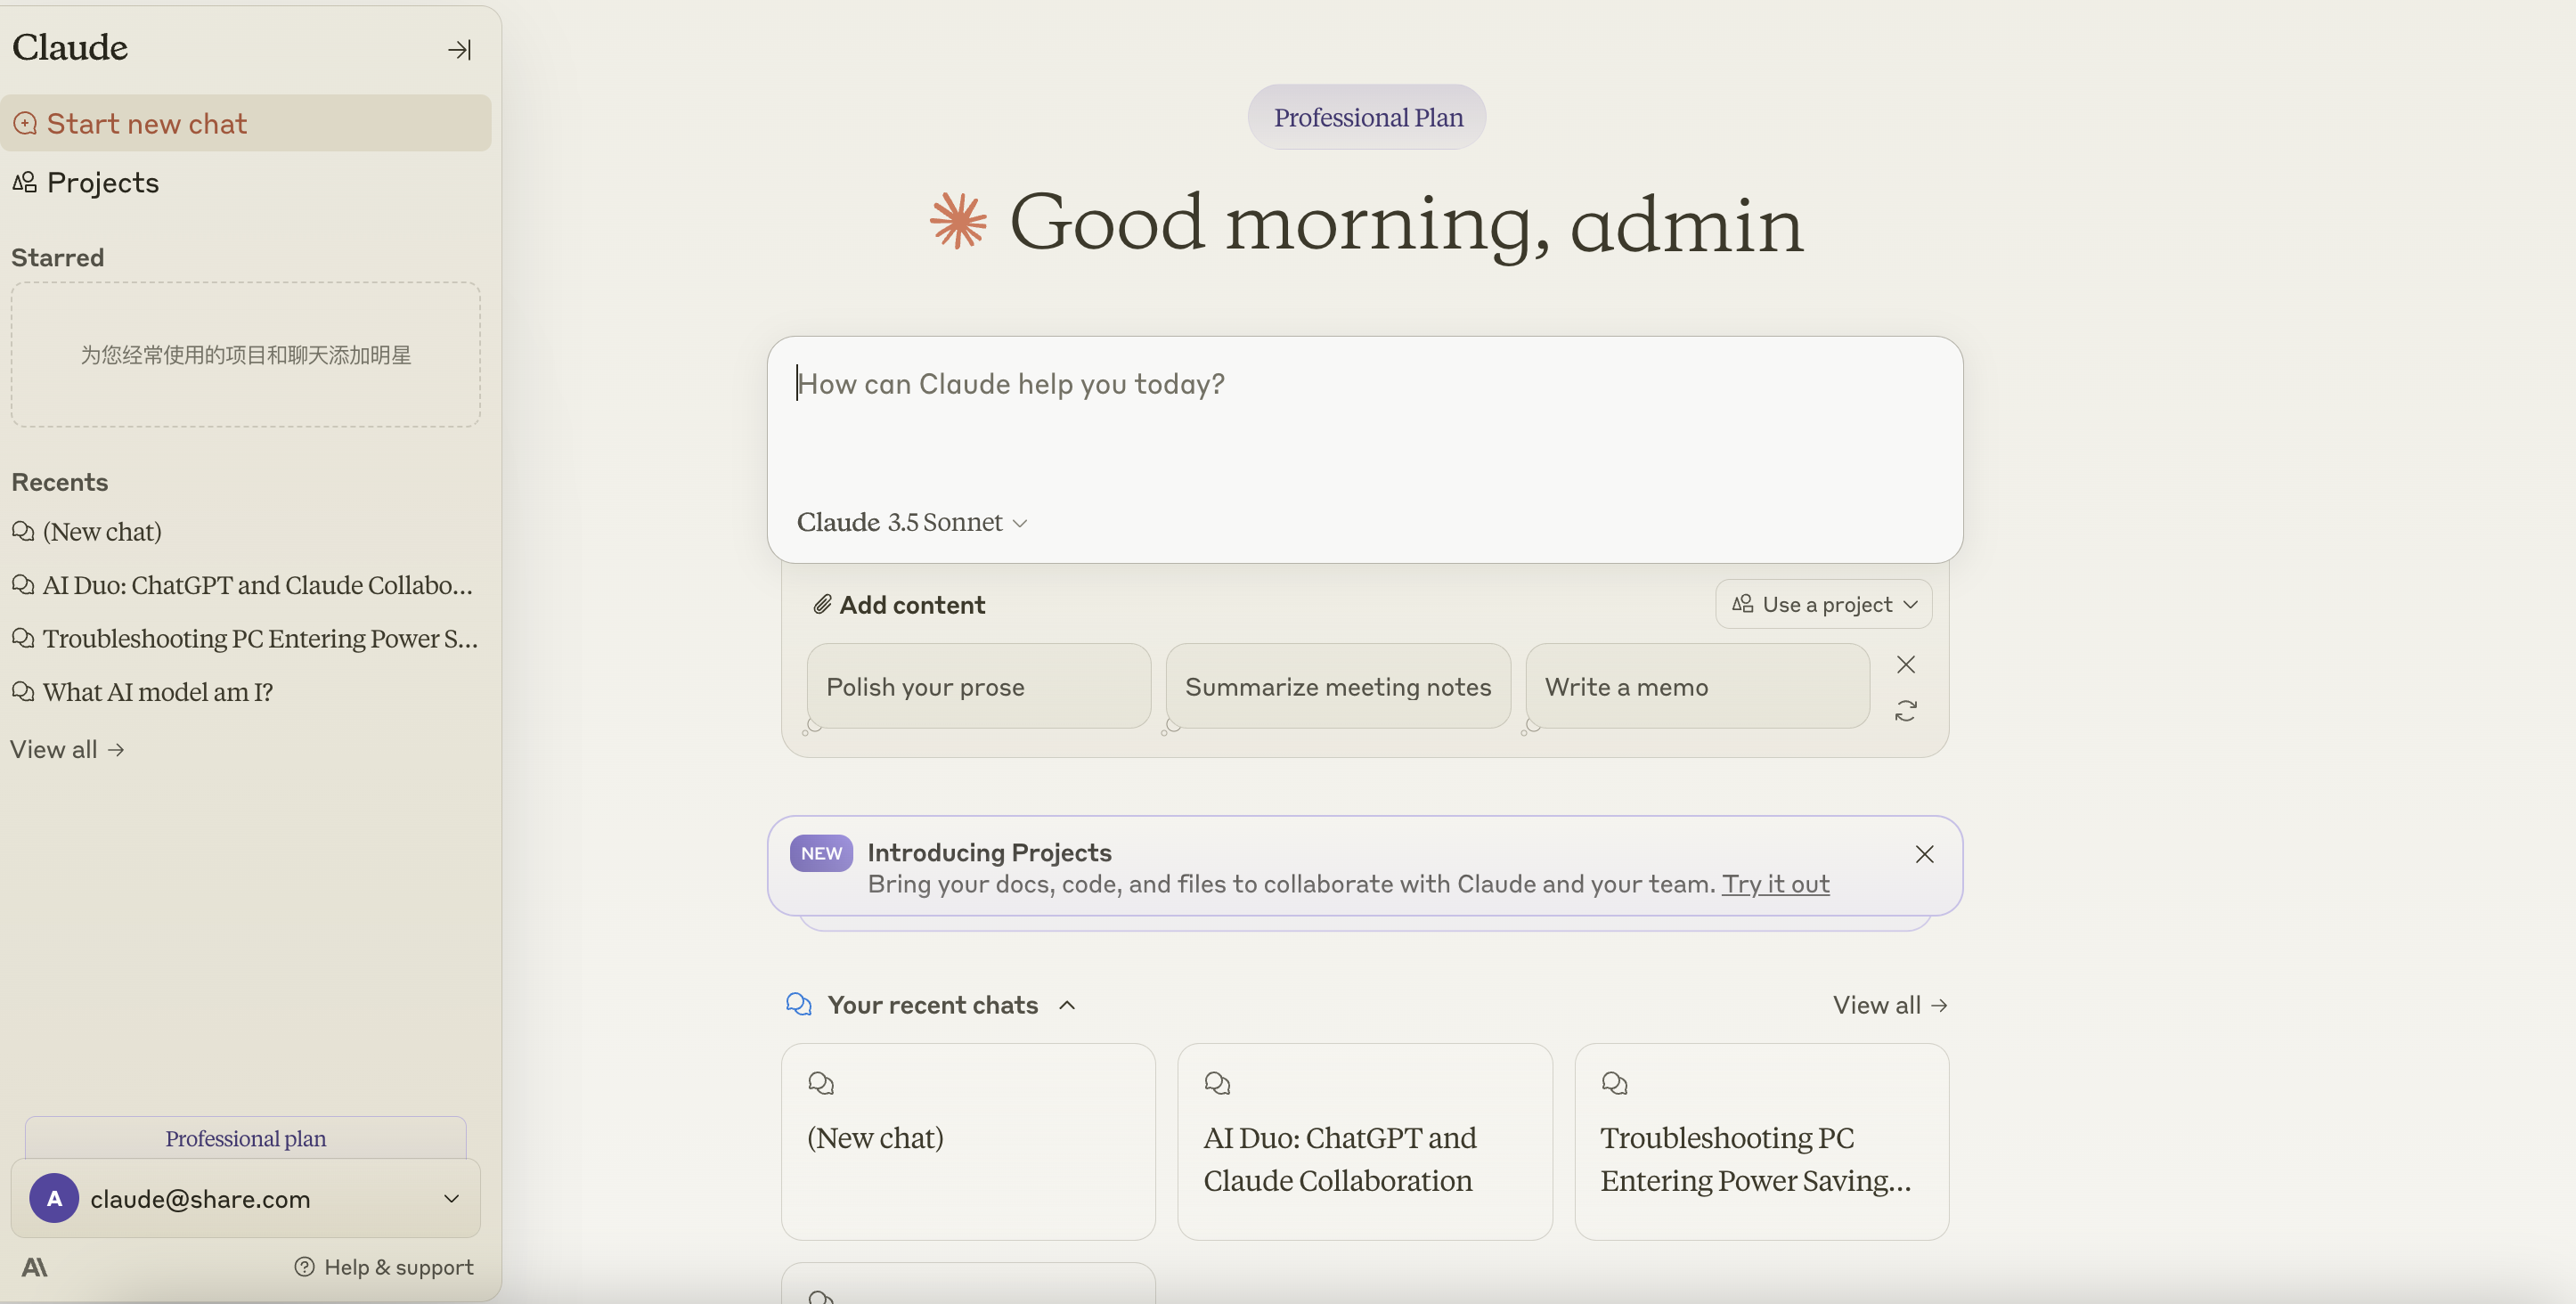The width and height of the screenshot is (2576, 1304).
Task: Open the (New chat) recent chat card
Action: point(968,1142)
